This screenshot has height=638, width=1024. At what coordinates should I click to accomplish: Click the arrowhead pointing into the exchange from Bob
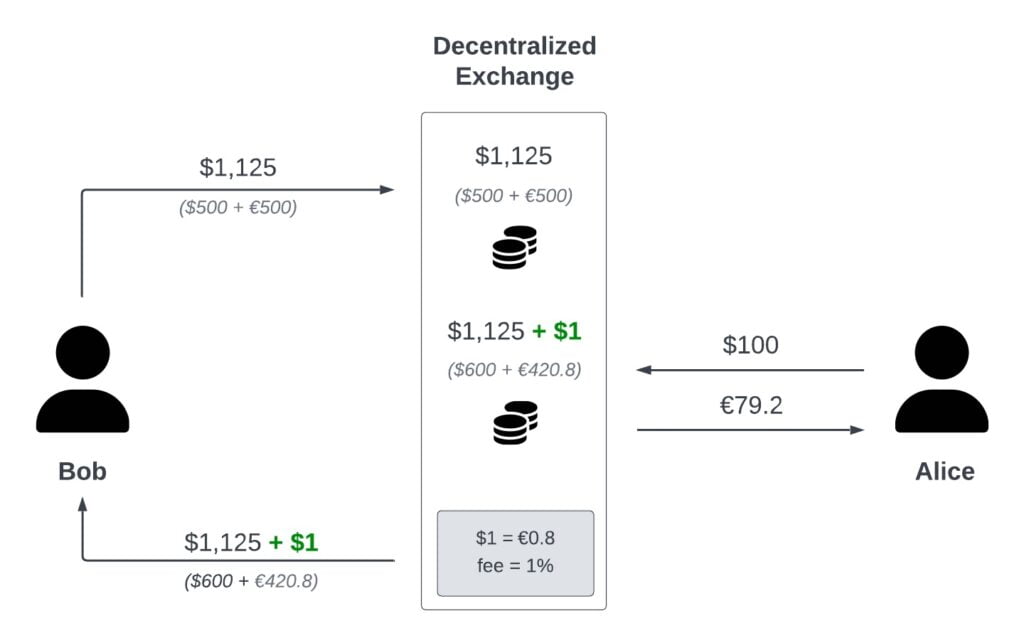[x=387, y=189]
